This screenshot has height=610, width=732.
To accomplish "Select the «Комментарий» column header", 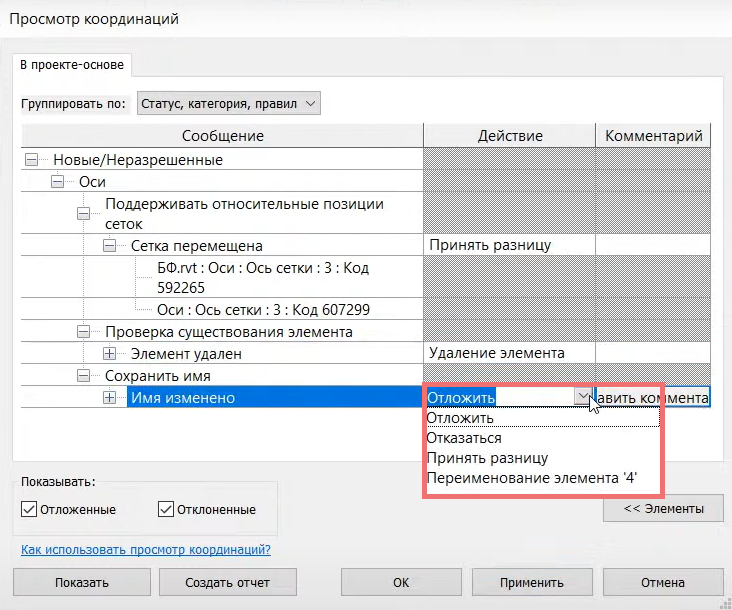I will [x=653, y=135].
